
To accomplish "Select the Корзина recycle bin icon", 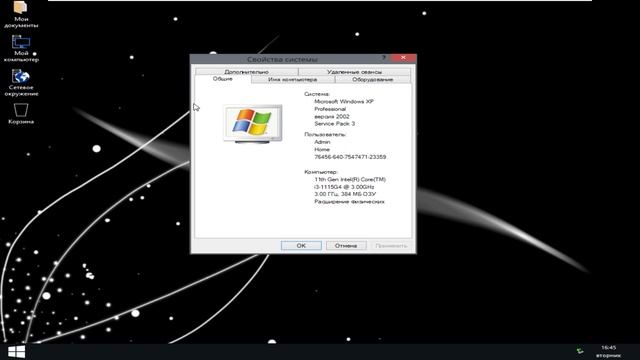I will (21, 113).
